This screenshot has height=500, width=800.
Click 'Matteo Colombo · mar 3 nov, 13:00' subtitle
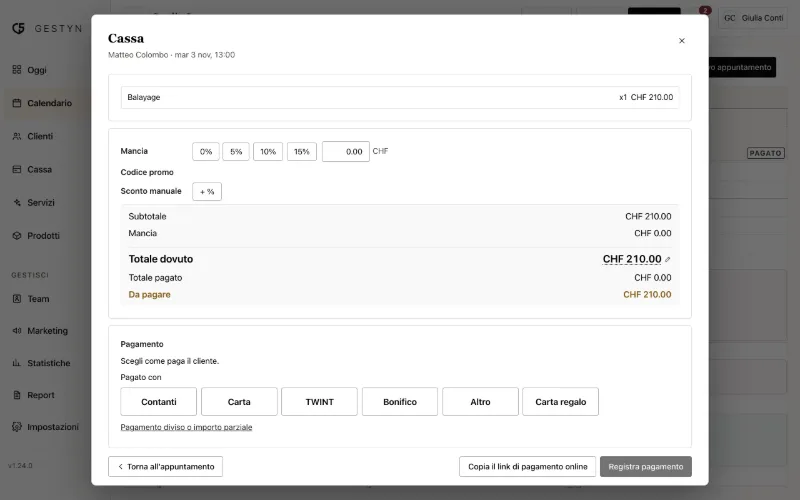click(x=171, y=55)
